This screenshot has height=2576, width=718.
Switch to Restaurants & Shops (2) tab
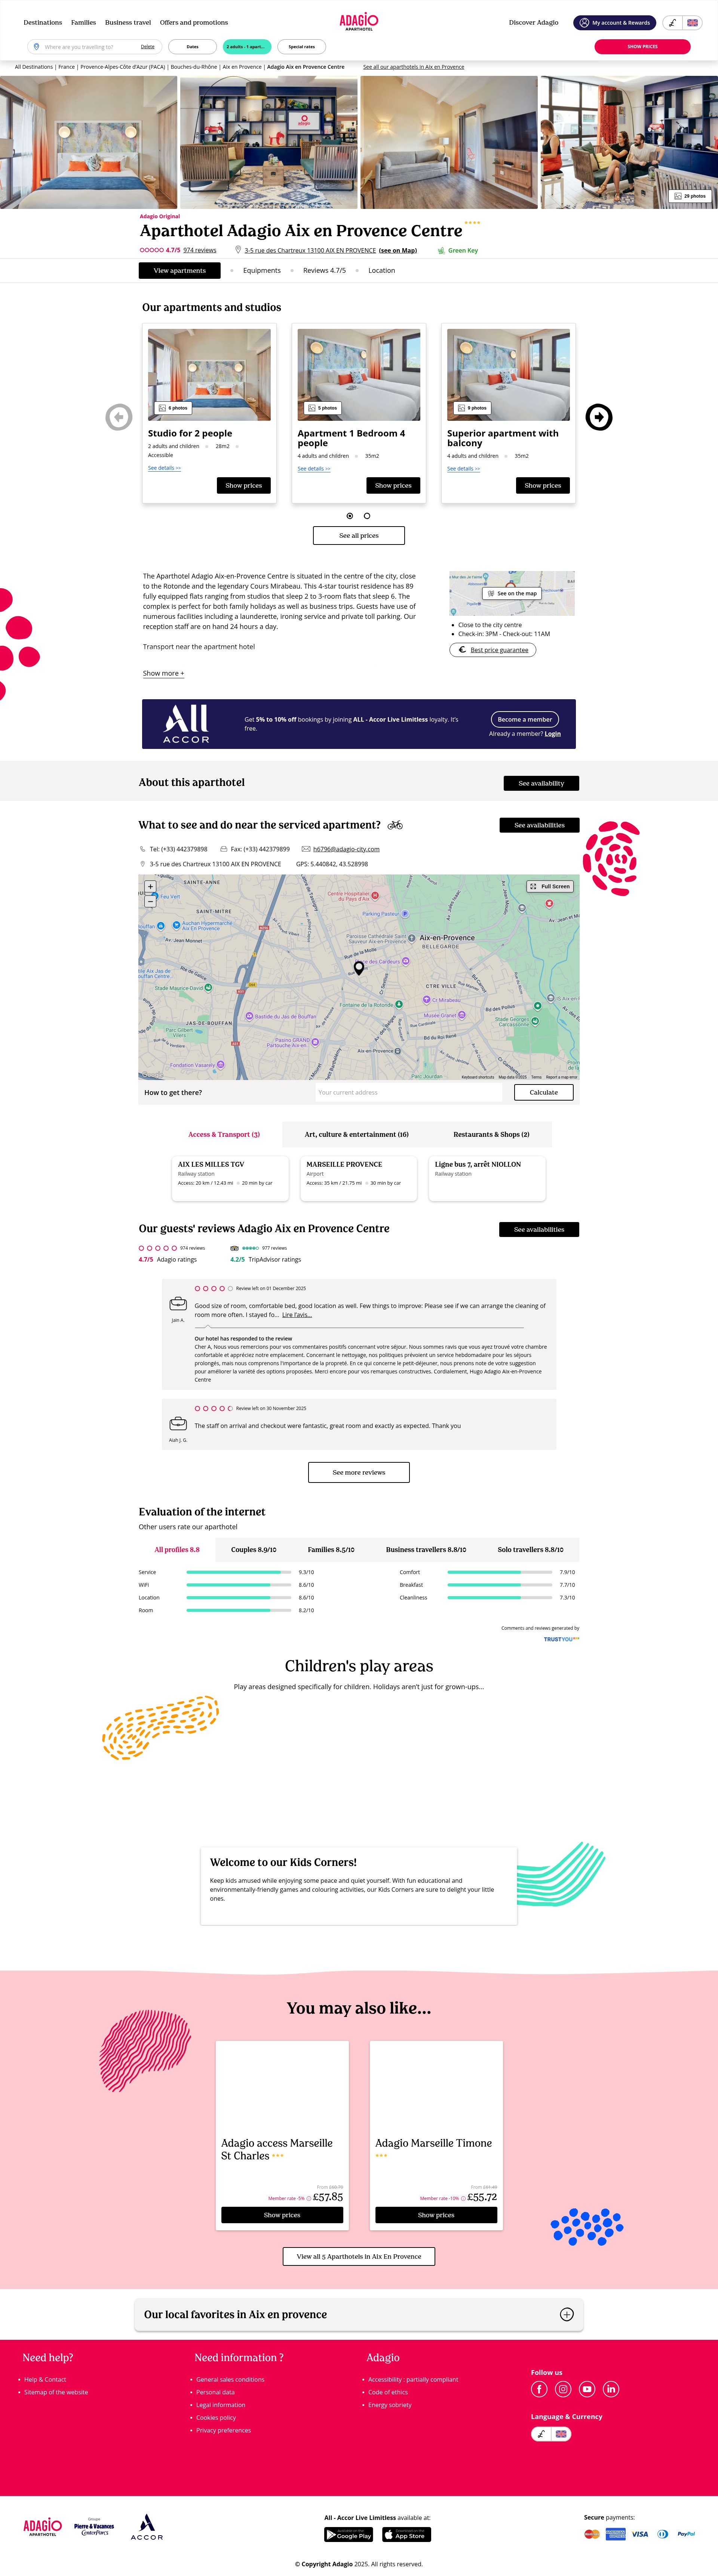491,1134
